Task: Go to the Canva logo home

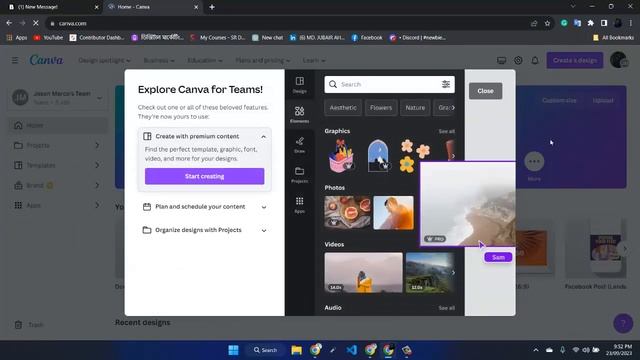Action: coord(46,60)
